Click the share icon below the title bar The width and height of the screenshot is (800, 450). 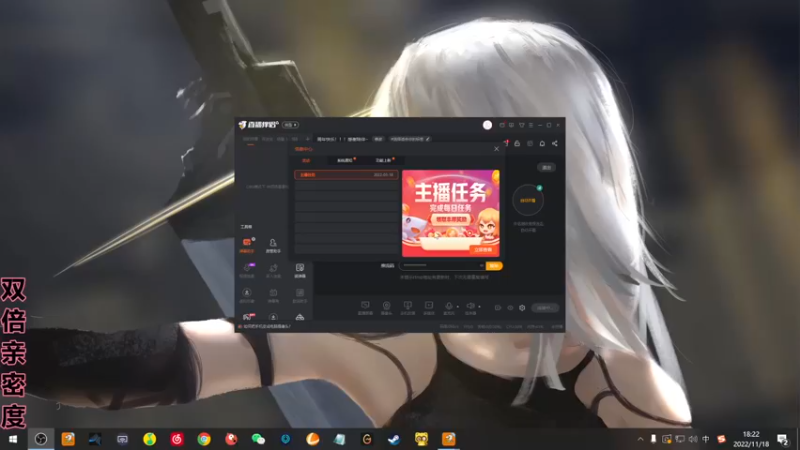(x=555, y=144)
